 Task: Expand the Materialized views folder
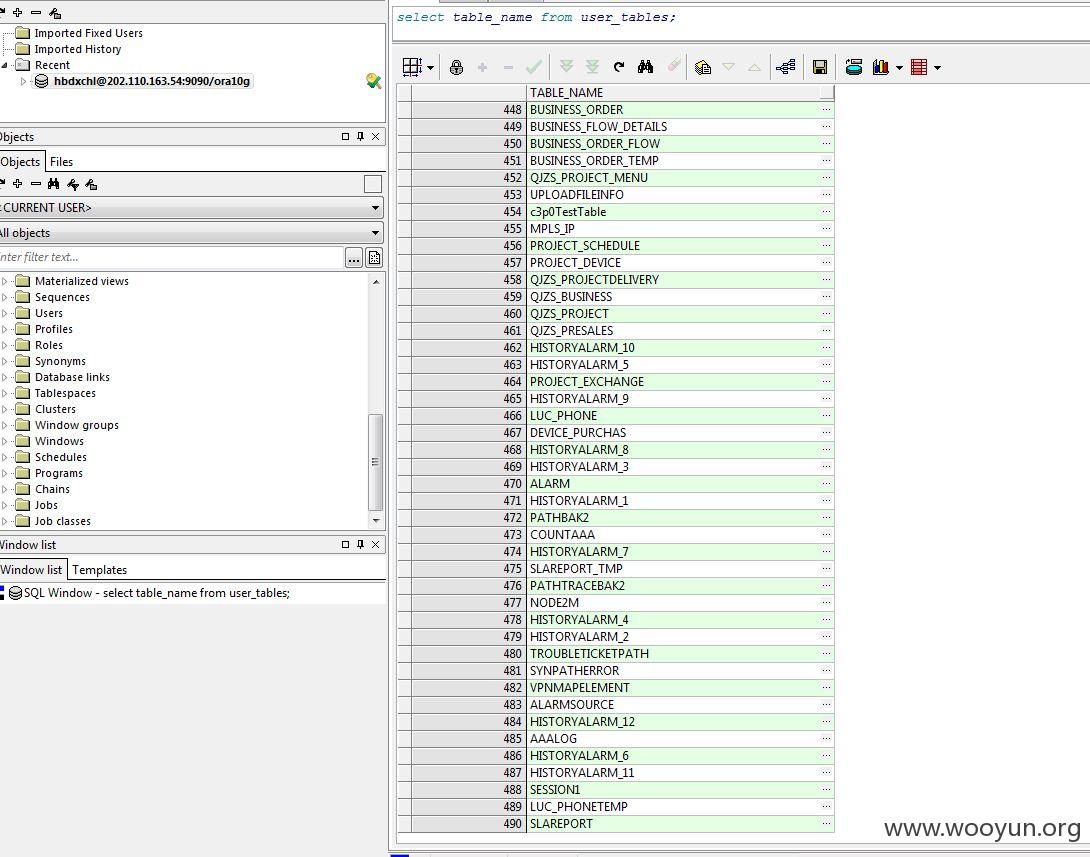(5, 281)
